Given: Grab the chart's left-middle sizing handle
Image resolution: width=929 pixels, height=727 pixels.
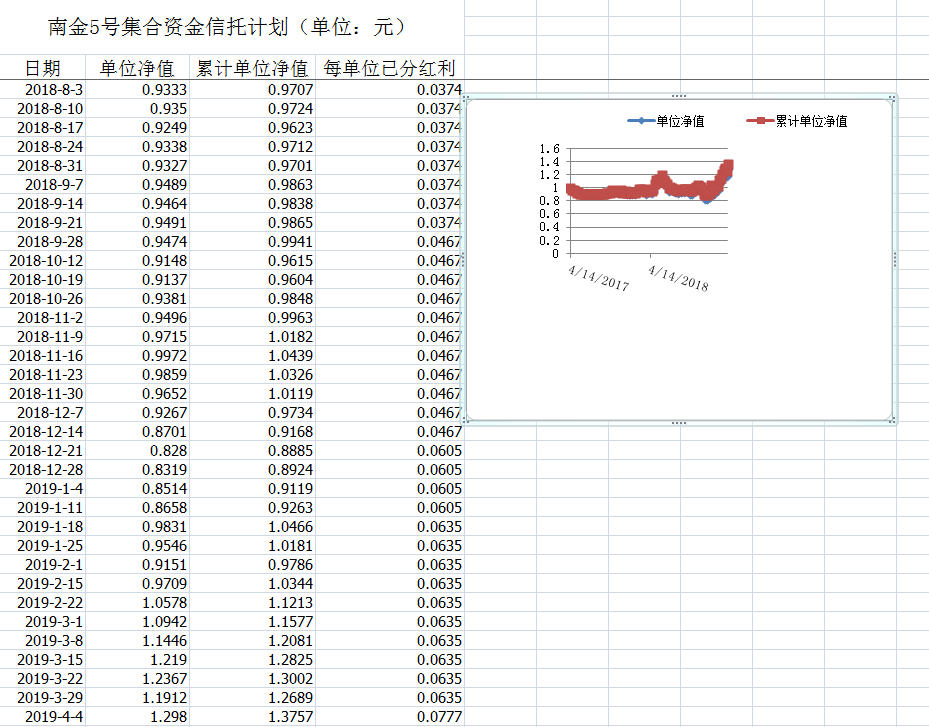Looking at the screenshot, I should (463, 260).
